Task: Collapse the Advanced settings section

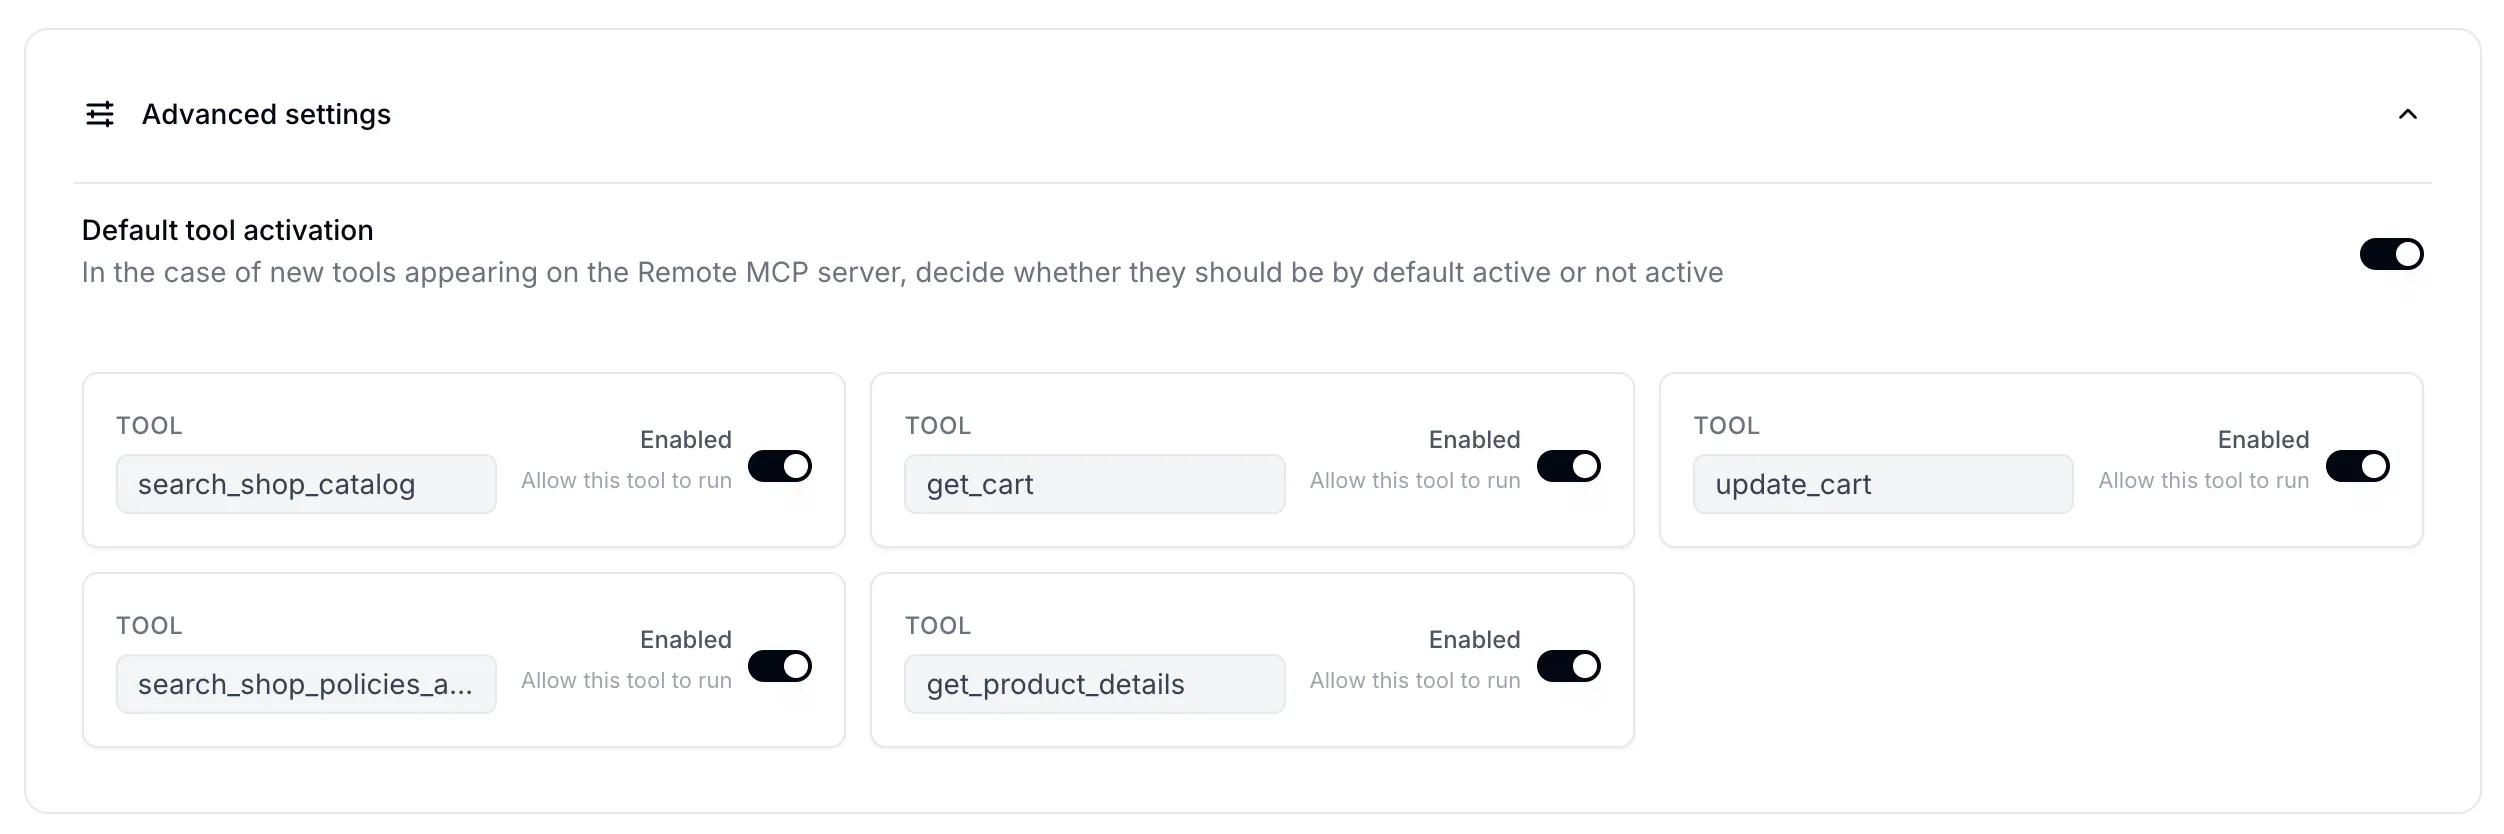Action: (x=2407, y=114)
